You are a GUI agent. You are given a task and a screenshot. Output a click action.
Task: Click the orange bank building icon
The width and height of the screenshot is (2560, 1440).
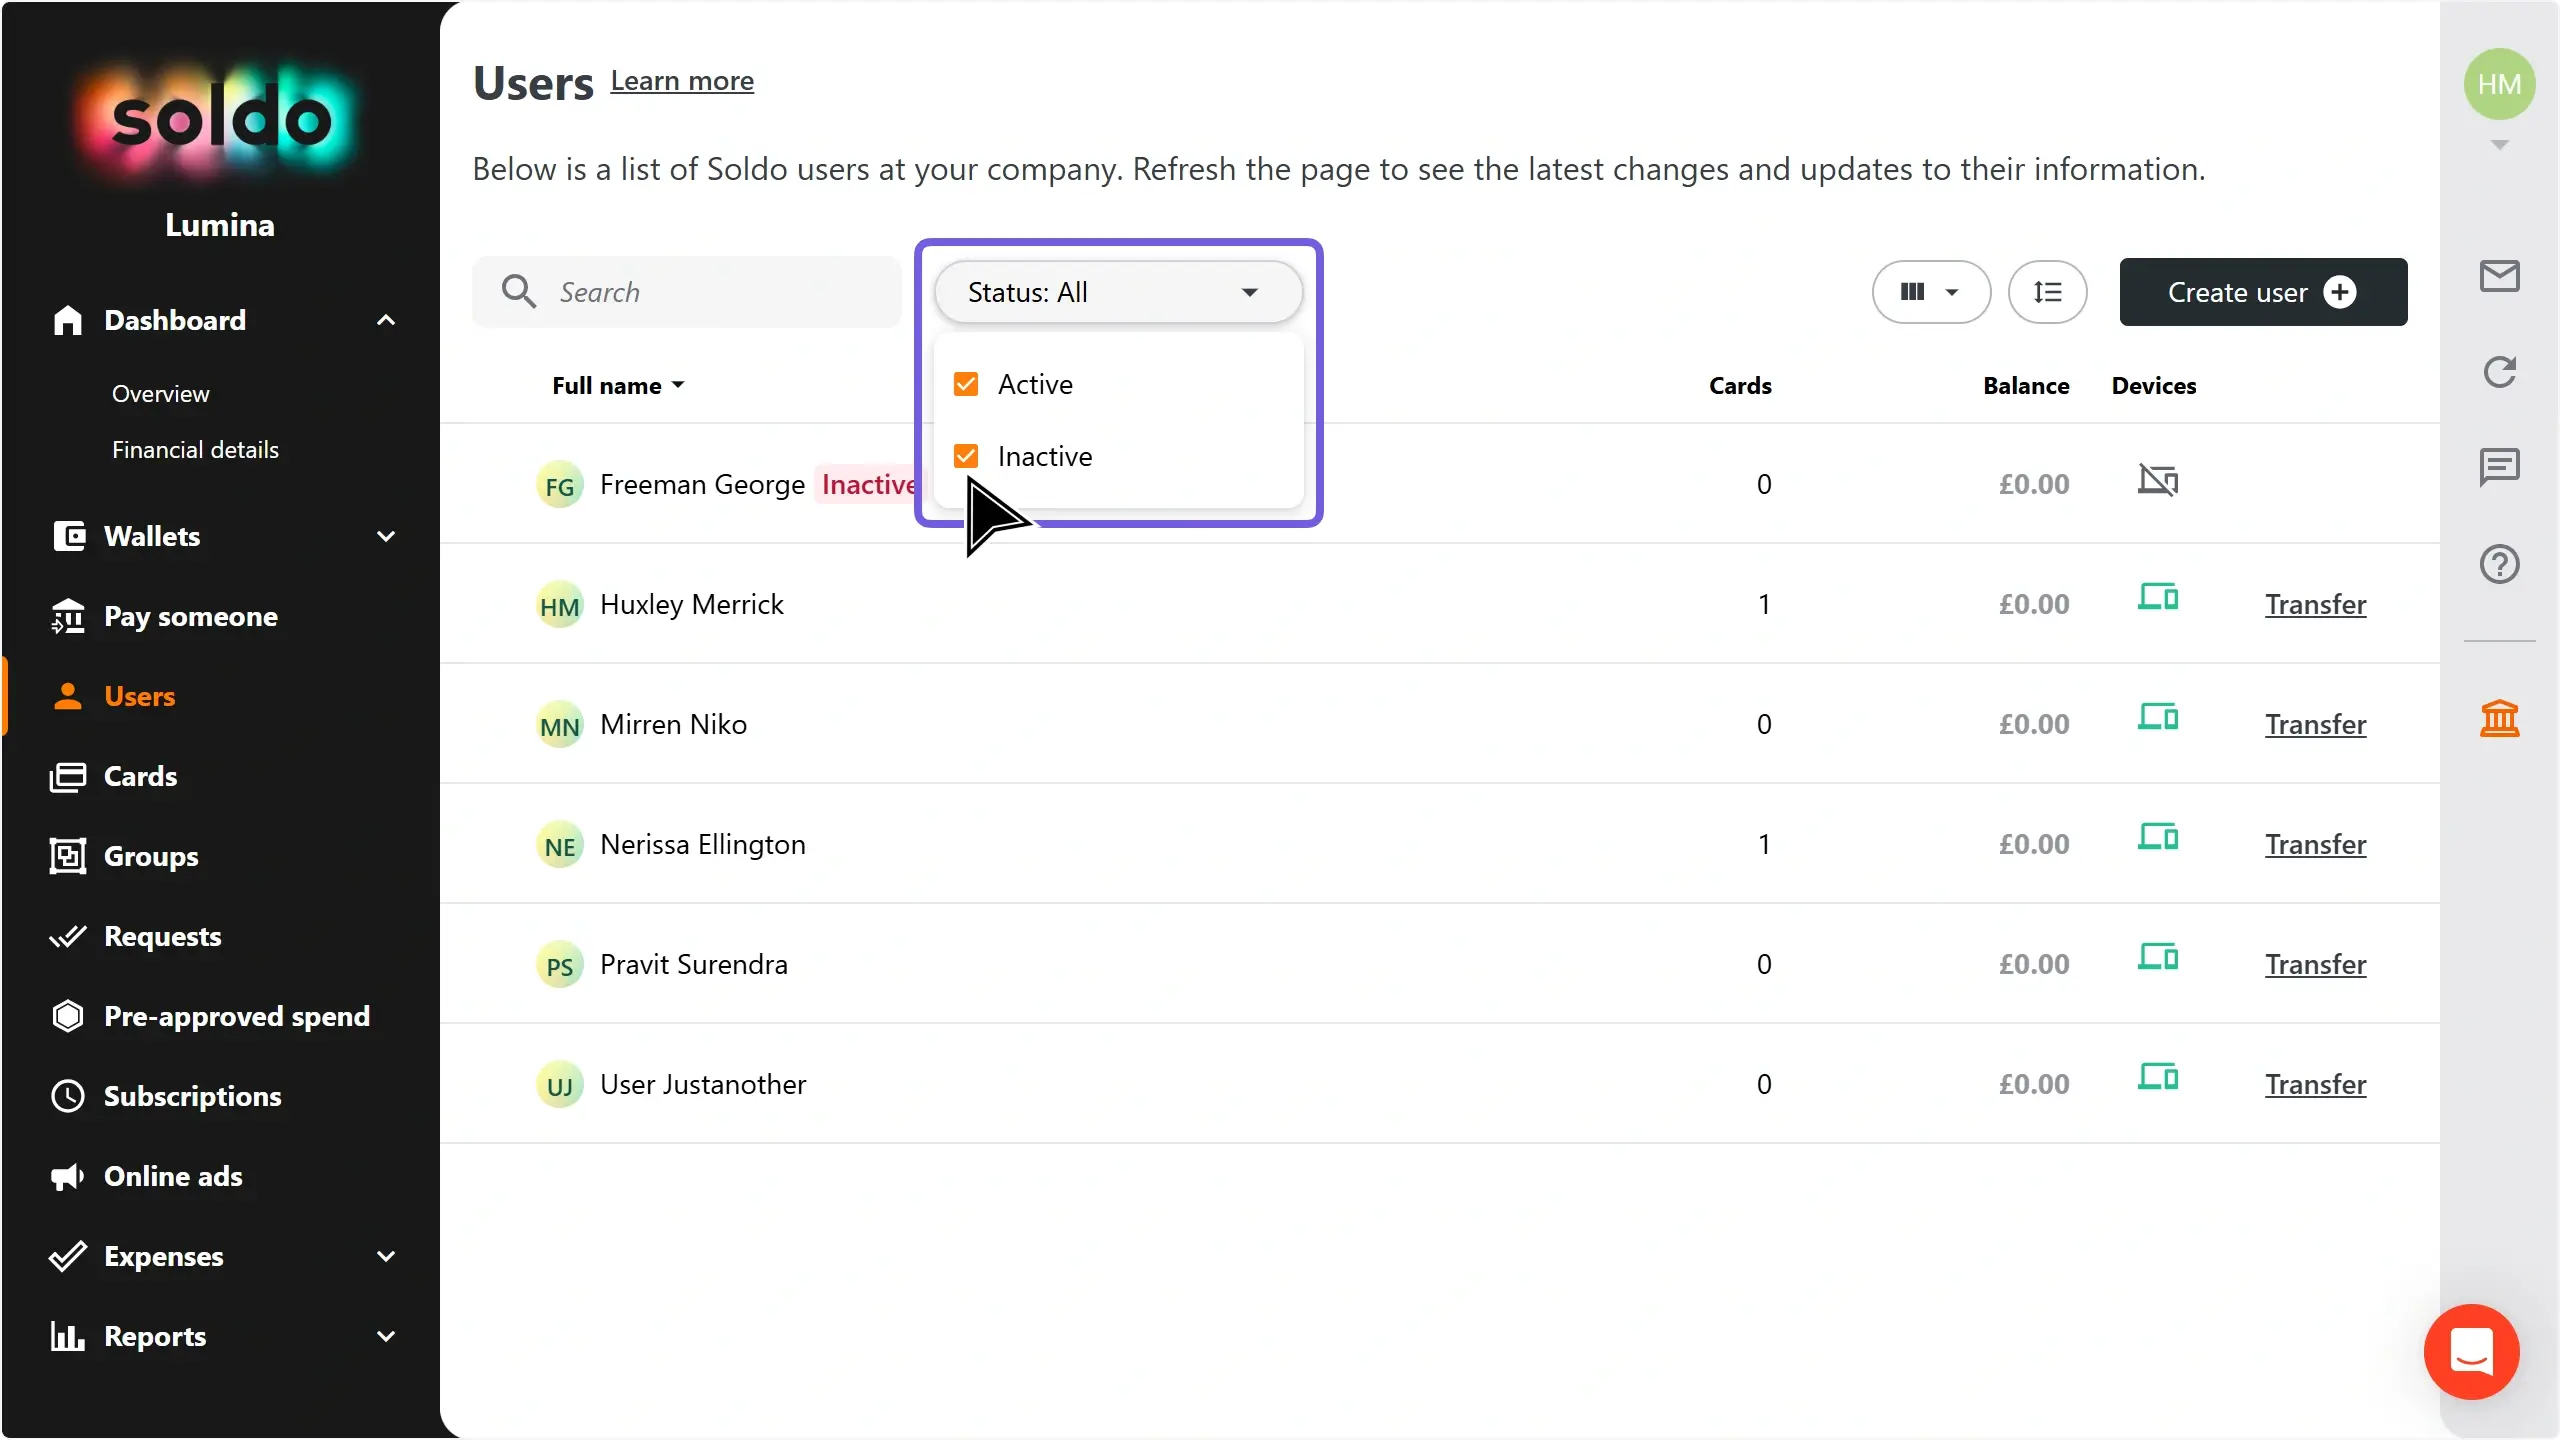[2499, 718]
